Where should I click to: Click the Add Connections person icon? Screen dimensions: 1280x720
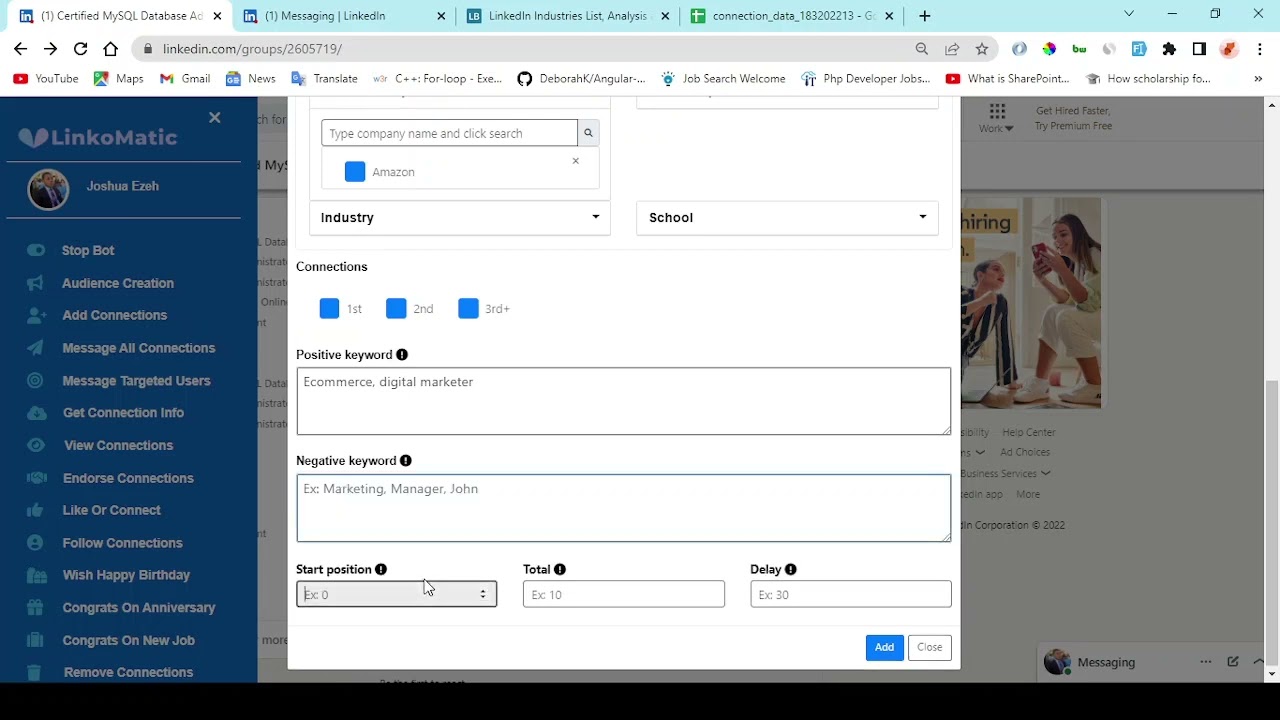pos(36,315)
